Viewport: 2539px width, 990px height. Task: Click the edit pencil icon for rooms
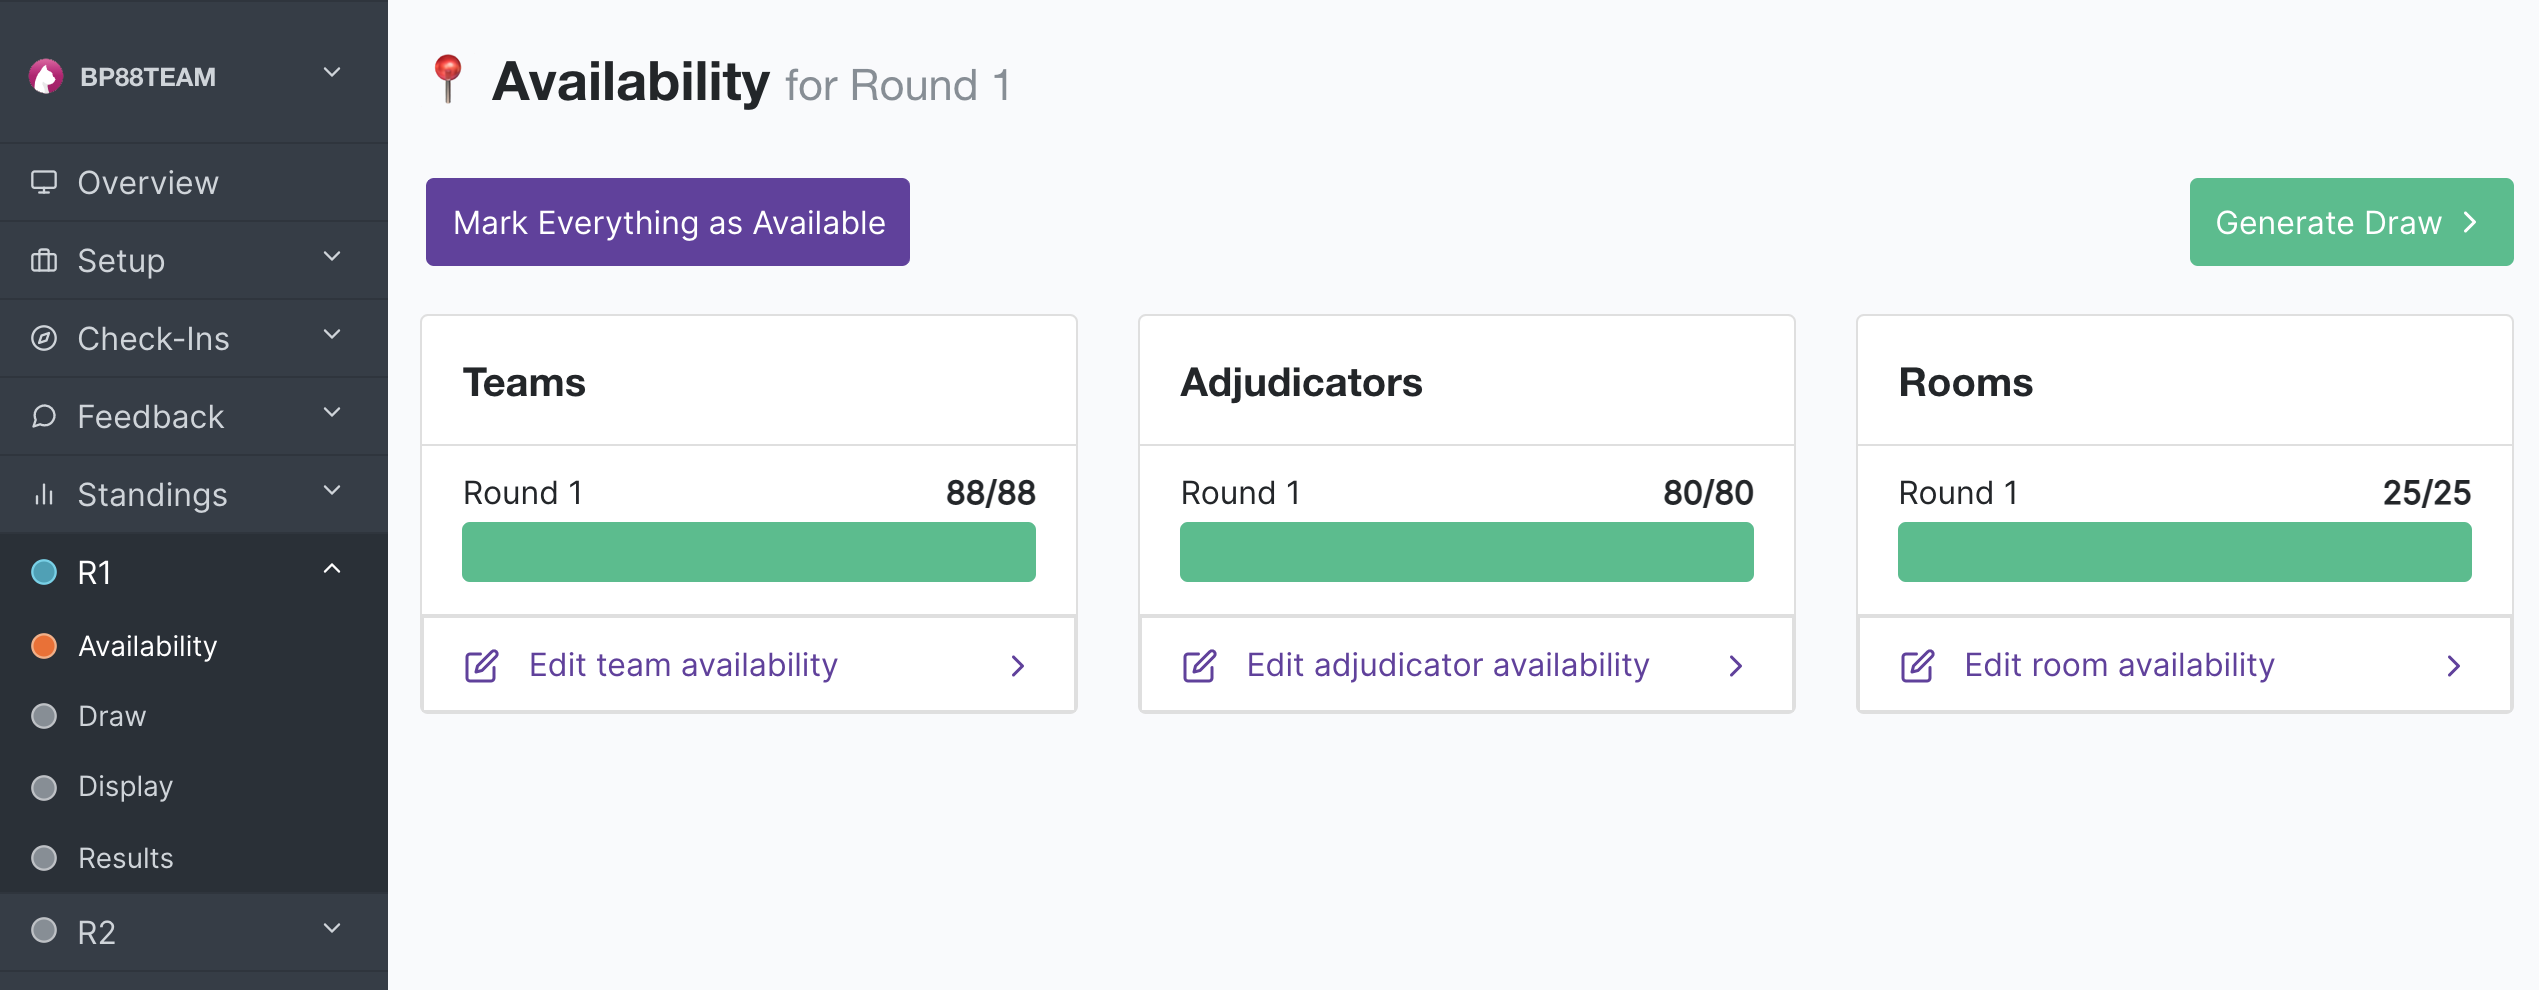(1917, 666)
